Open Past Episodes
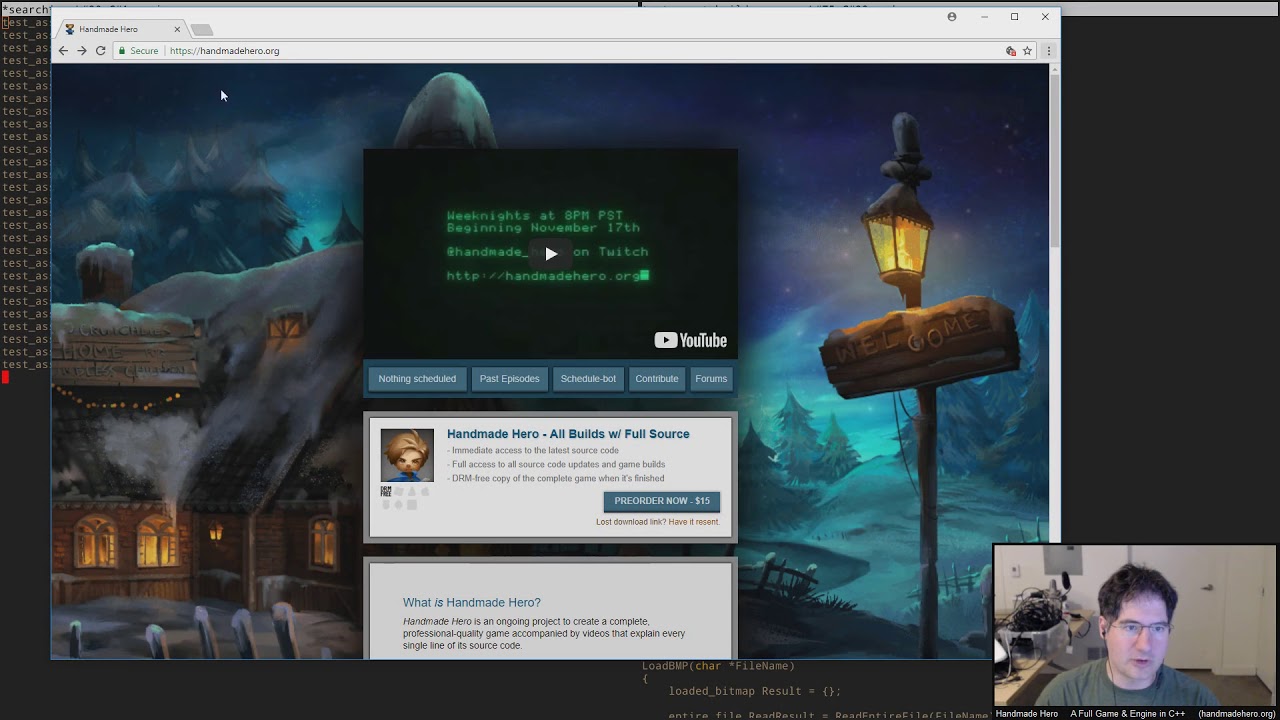1280x720 pixels. (509, 379)
